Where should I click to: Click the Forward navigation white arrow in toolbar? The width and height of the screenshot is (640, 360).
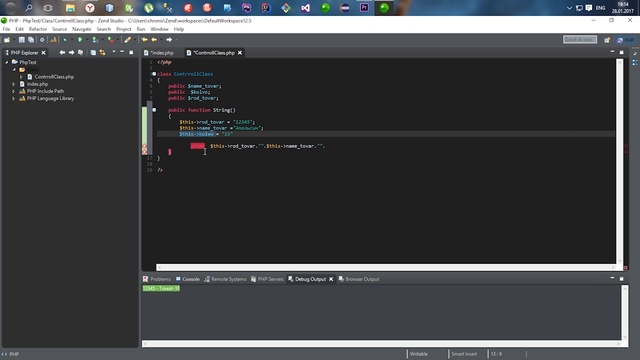click(x=169, y=40)
